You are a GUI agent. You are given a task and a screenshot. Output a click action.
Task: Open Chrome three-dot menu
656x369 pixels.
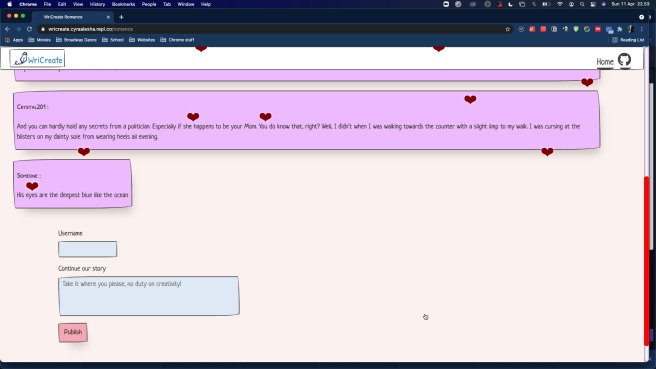pyautogui.click(x=641, y=29)
